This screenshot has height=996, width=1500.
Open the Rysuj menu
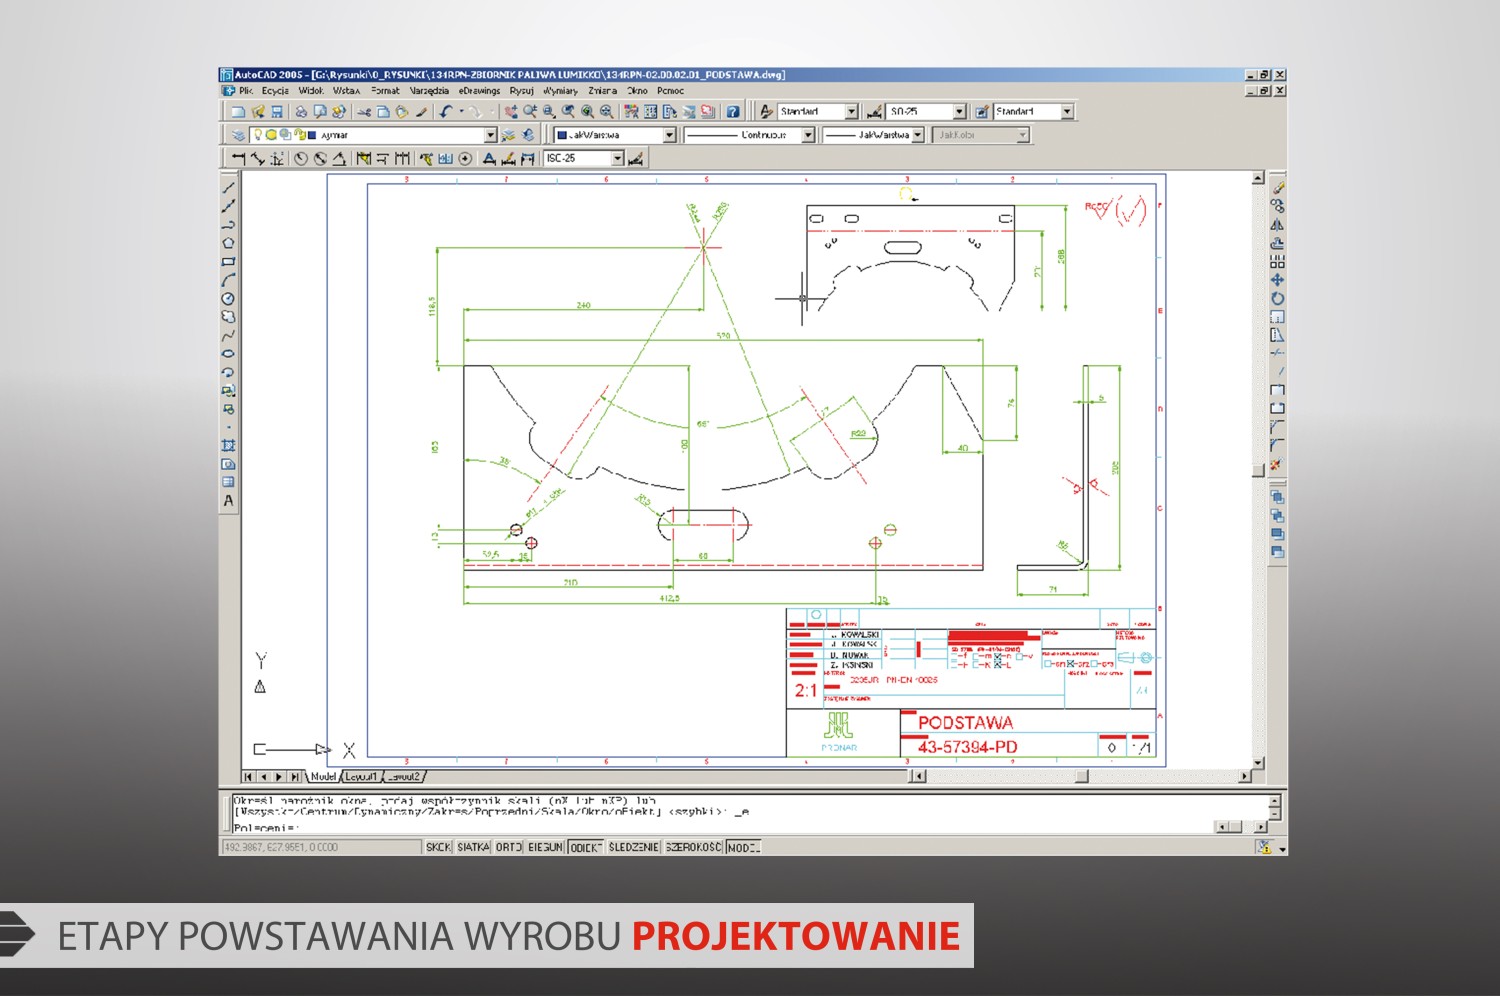point(521,90)
